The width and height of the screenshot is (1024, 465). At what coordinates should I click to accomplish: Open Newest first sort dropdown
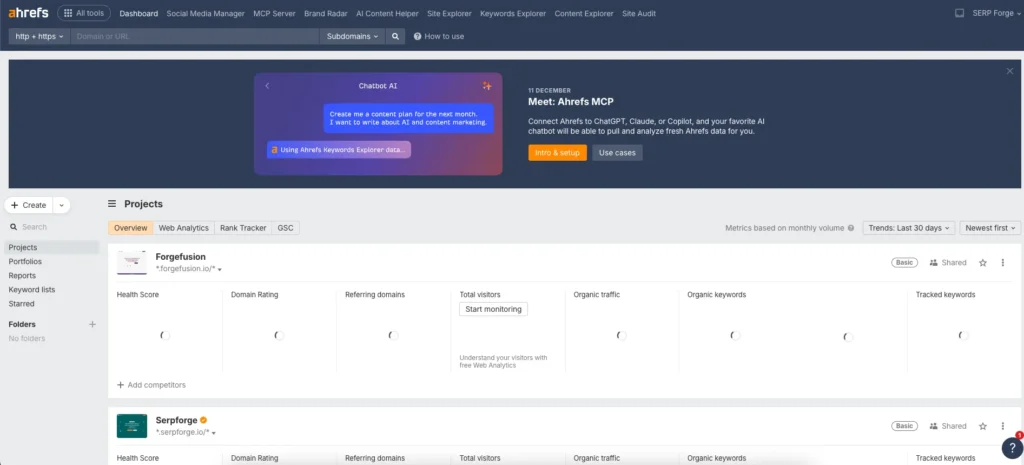(x=990, y=228)
